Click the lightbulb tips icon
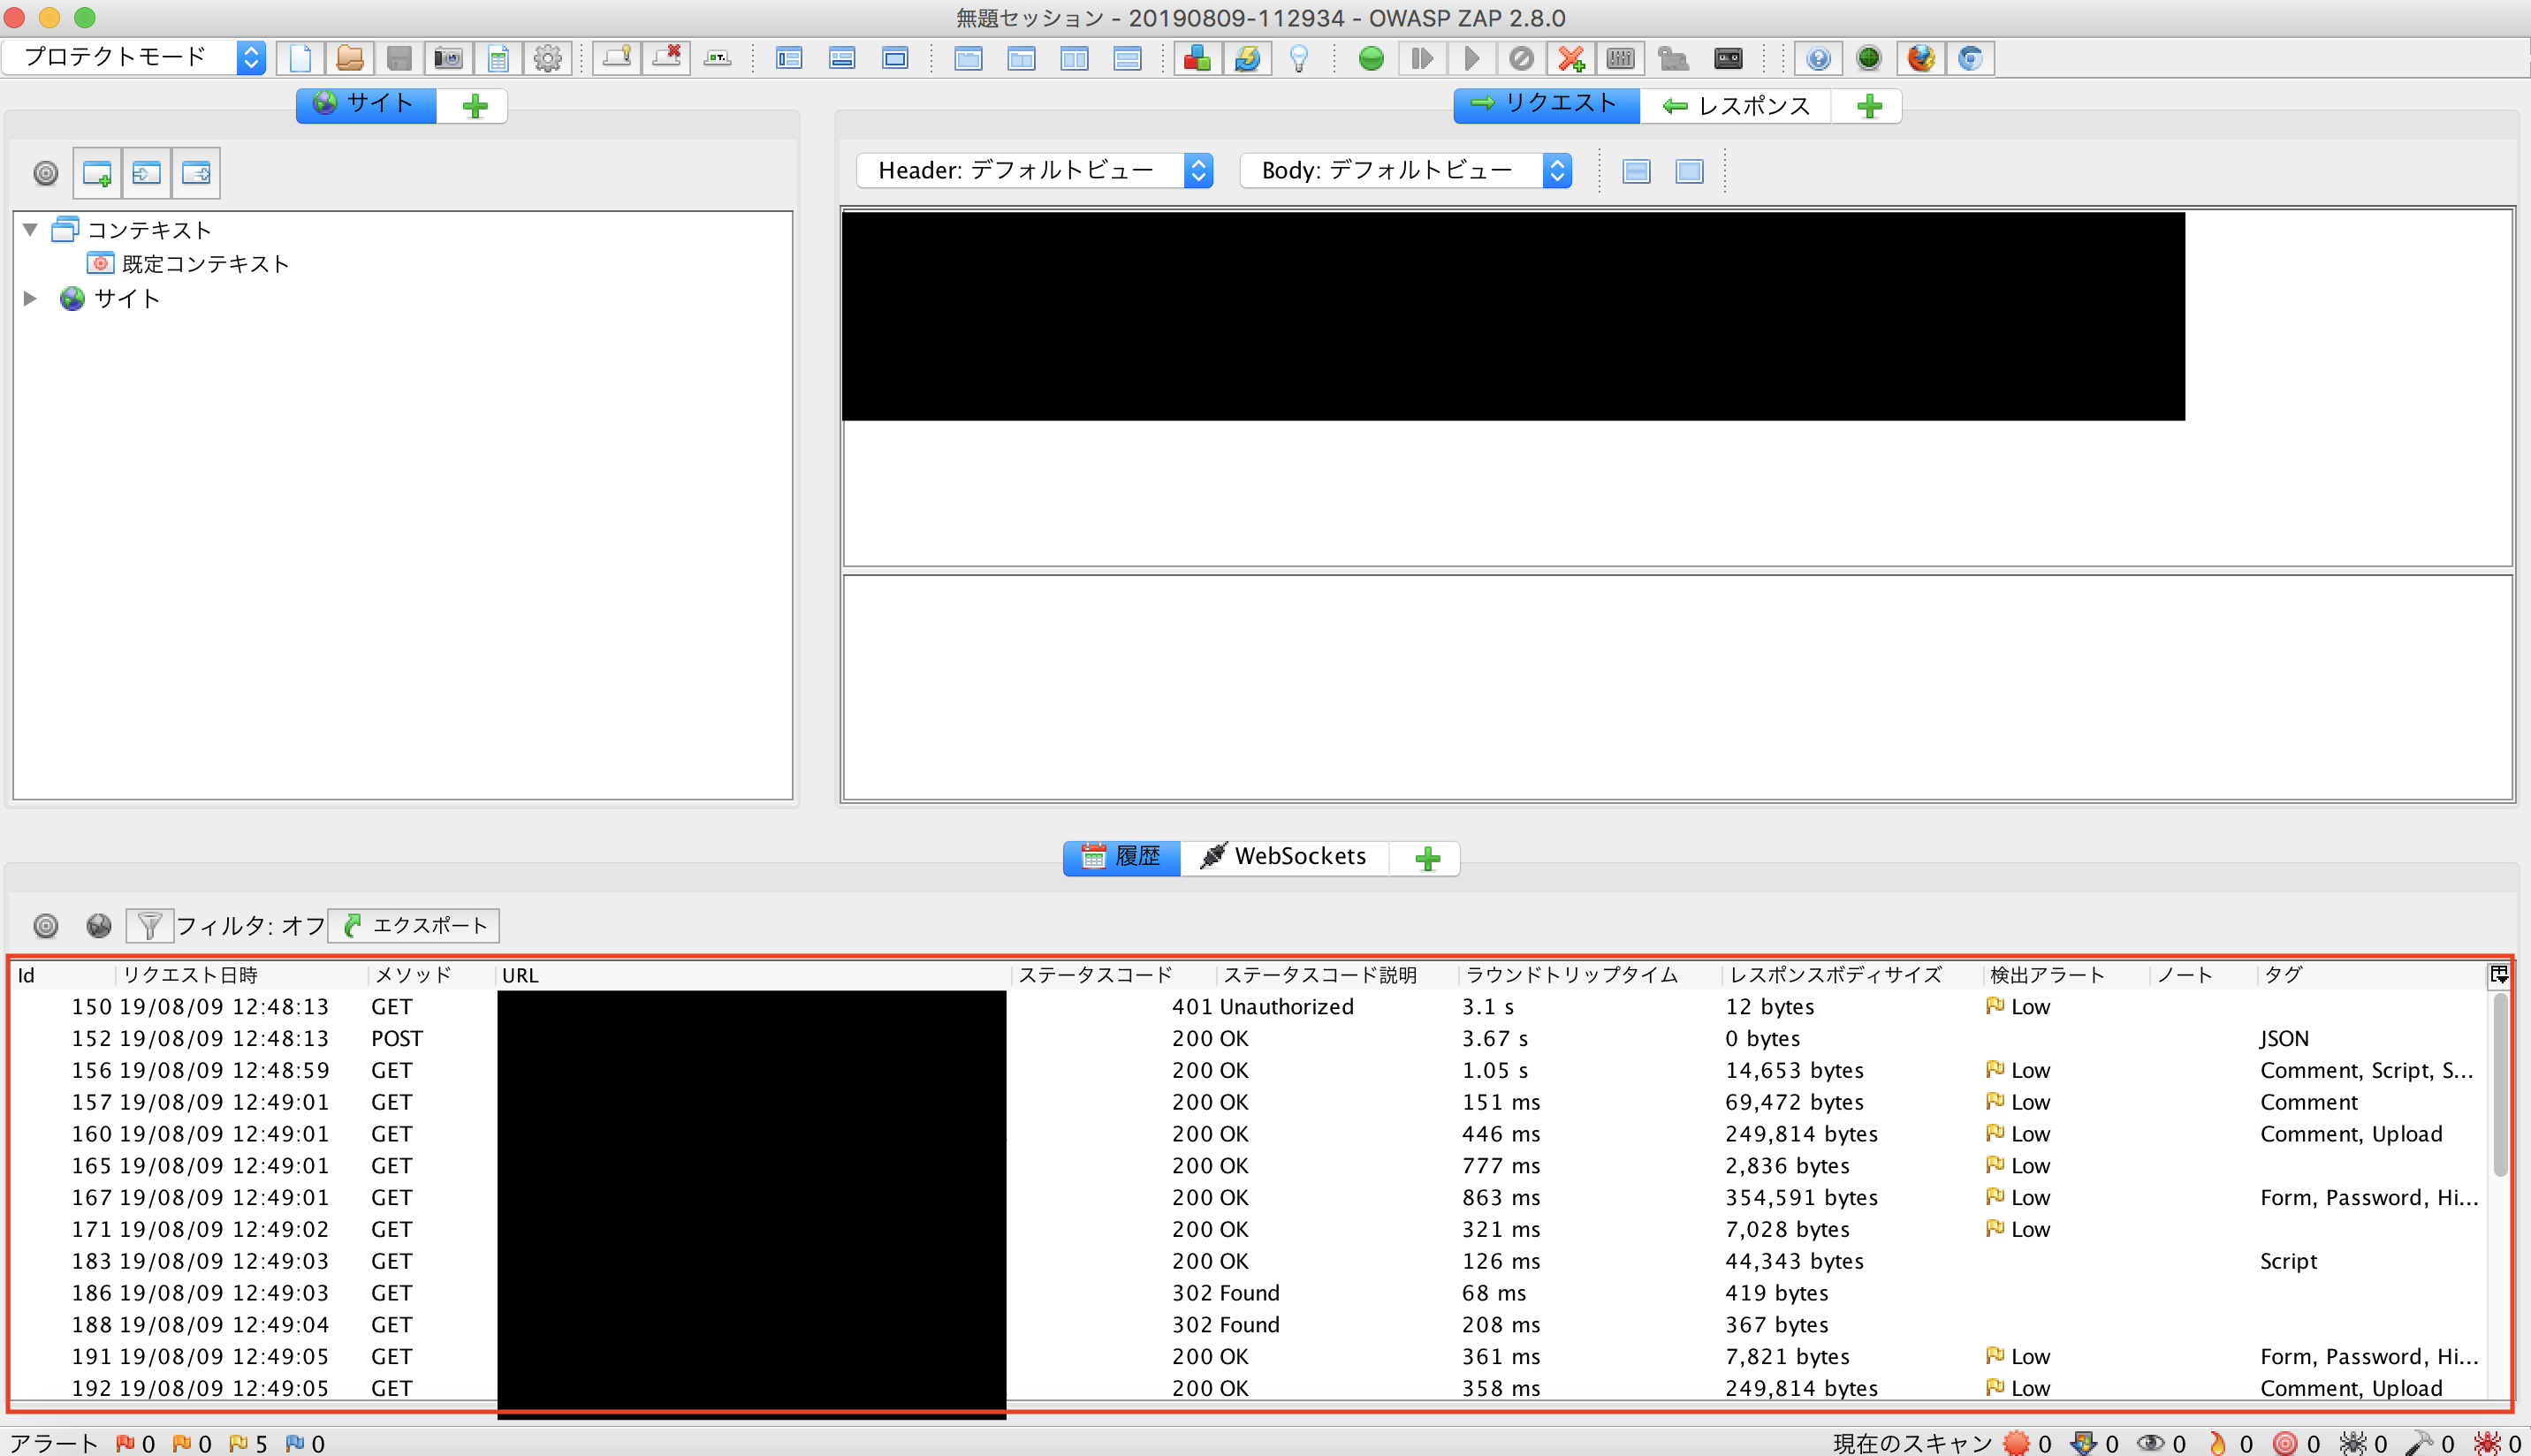Screen dimensions: 2531x1456 [1298, 58]
